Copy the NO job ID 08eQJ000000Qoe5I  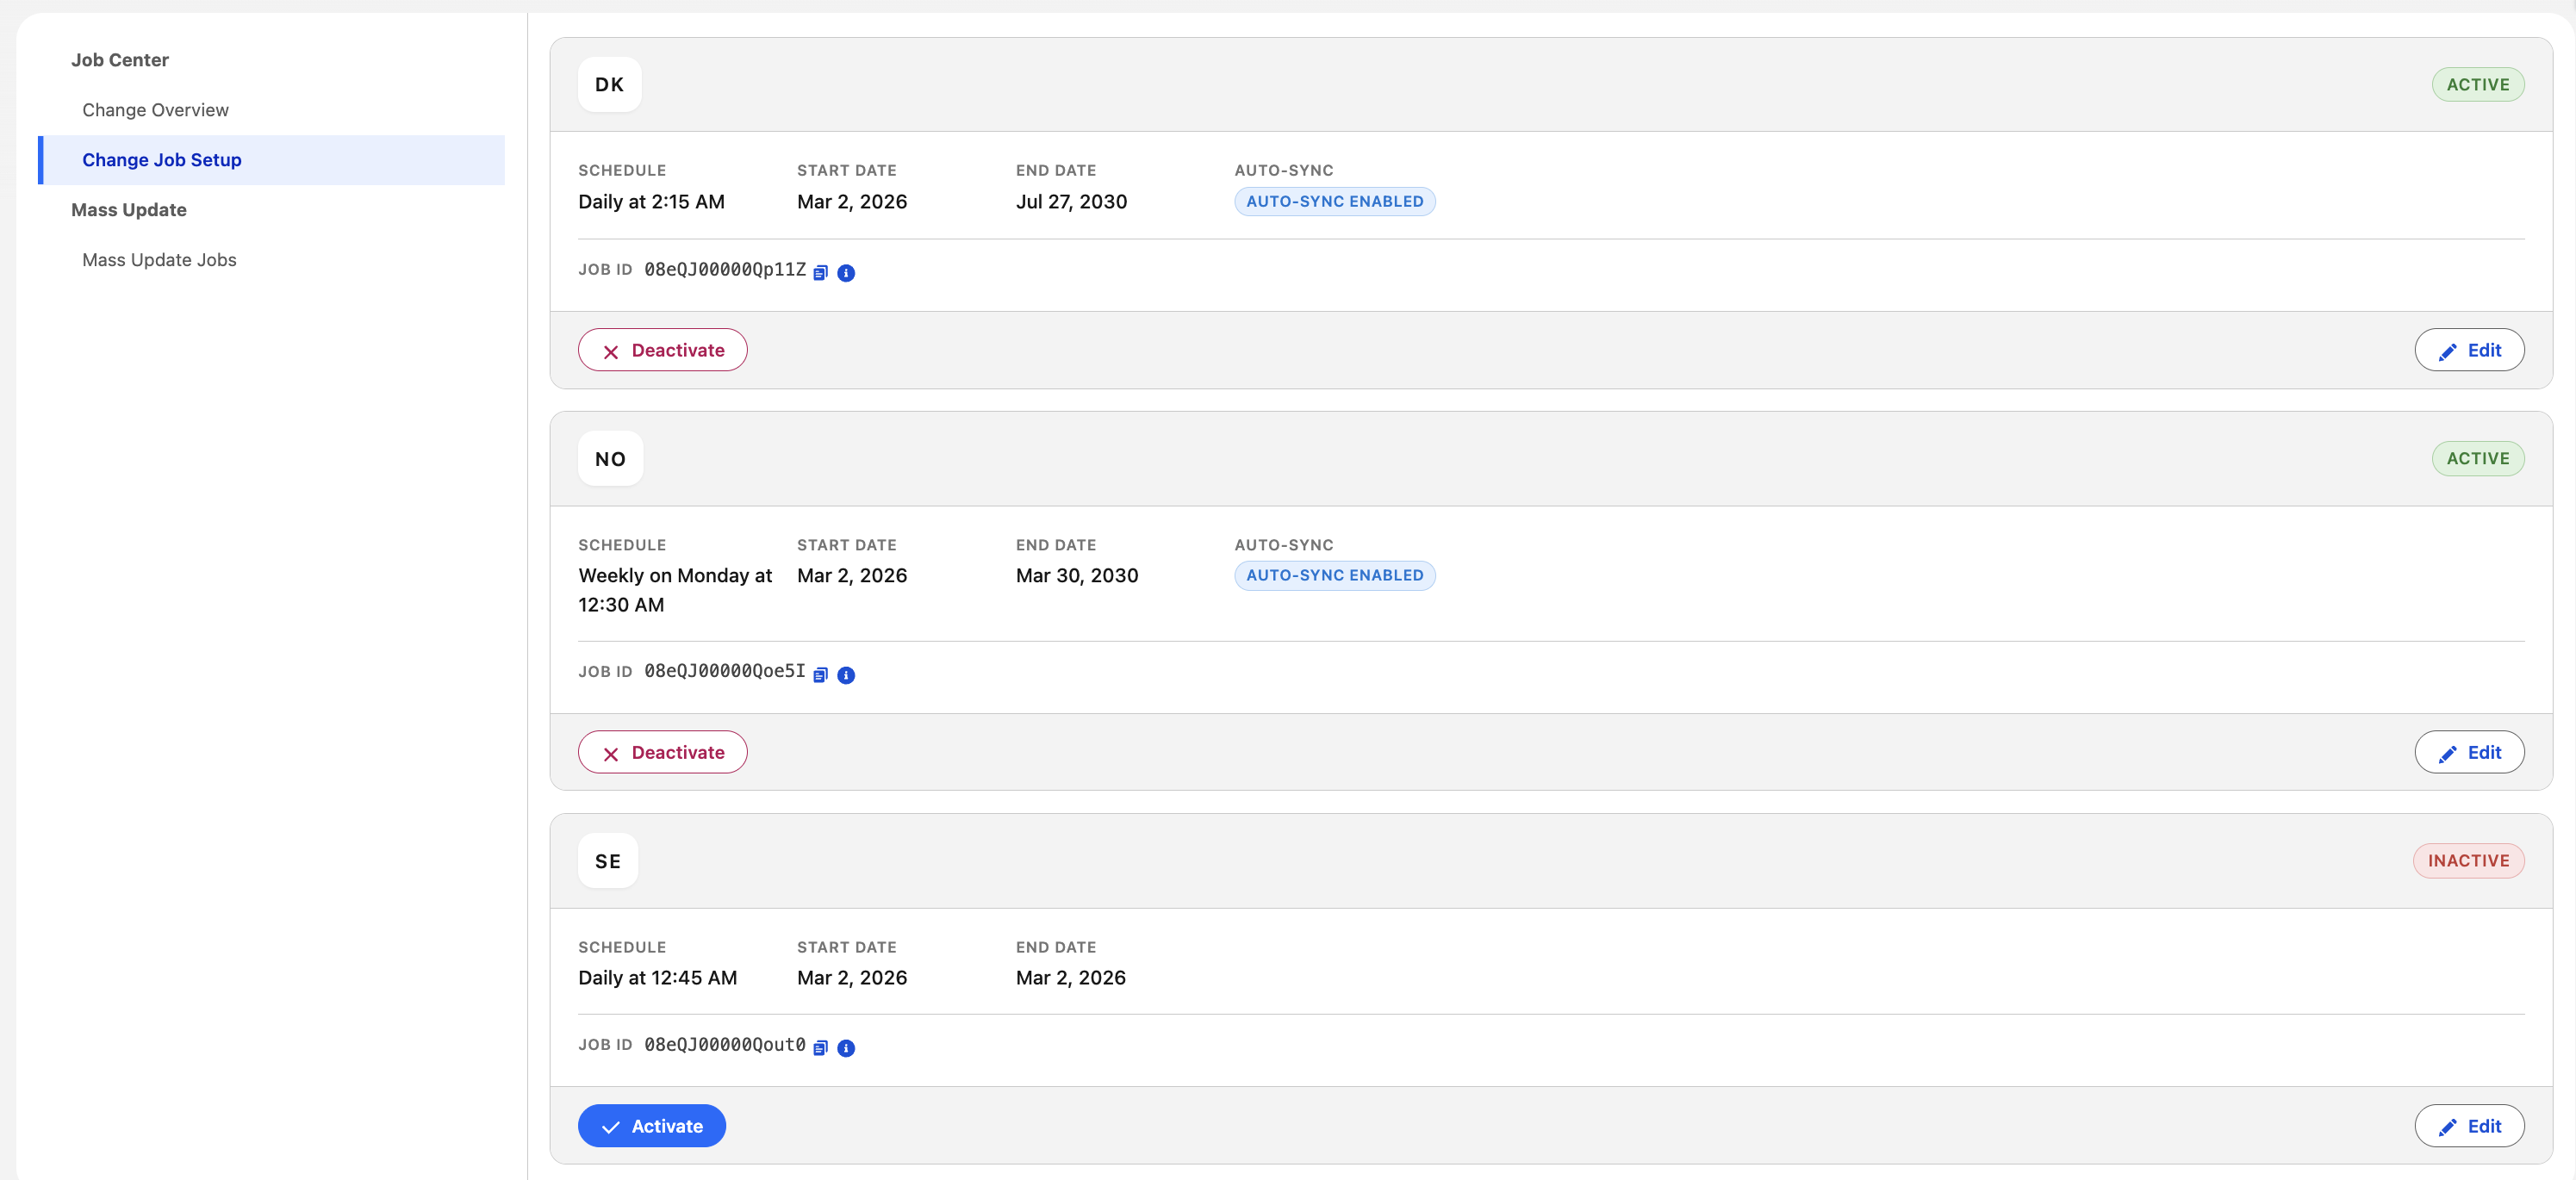tap(820, 675)
